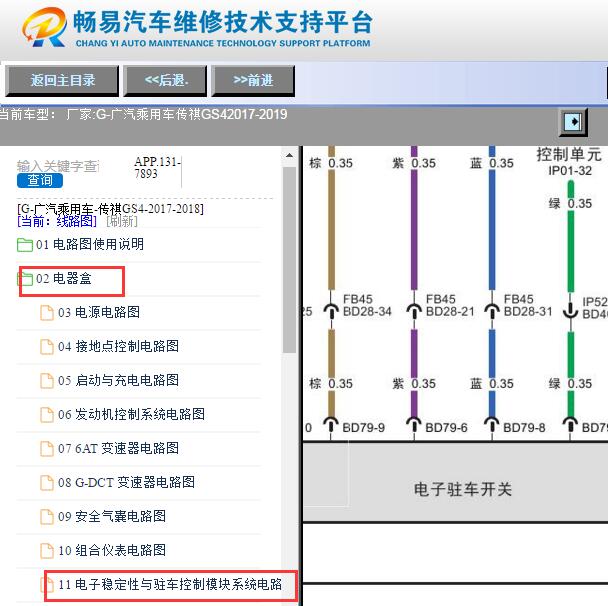Click the 当前车型 vehicle model text
The height and width of the screenshot is (606, 608).
coord(143,114)
